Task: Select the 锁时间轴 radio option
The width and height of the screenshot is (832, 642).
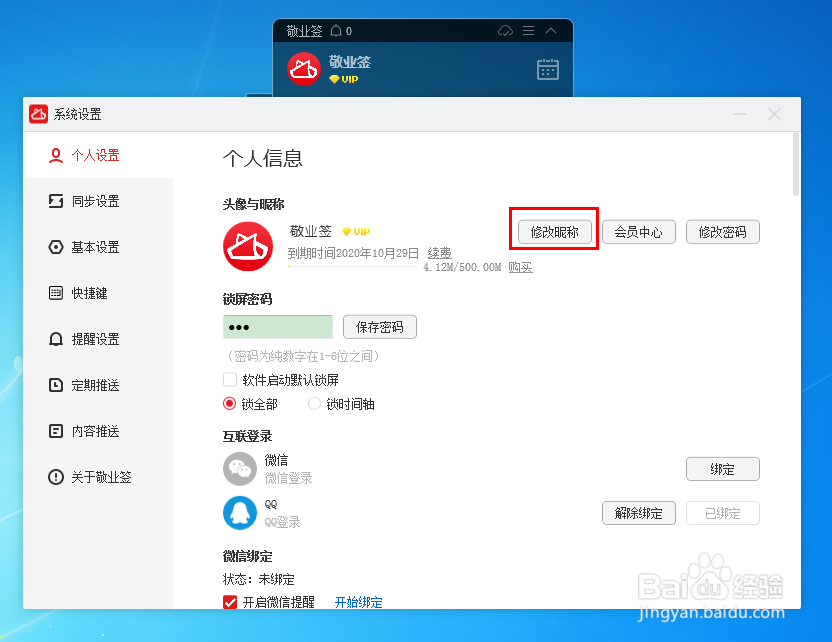Action: [314, 404]
